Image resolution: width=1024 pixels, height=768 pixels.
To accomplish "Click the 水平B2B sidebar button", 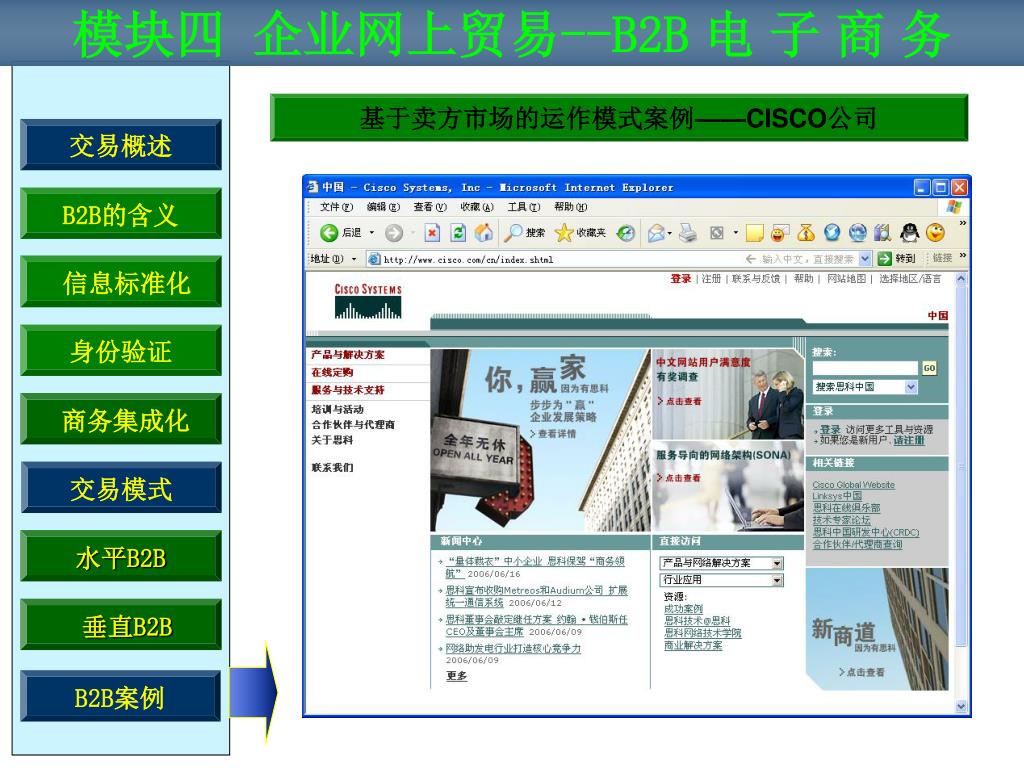I will 121,556.
